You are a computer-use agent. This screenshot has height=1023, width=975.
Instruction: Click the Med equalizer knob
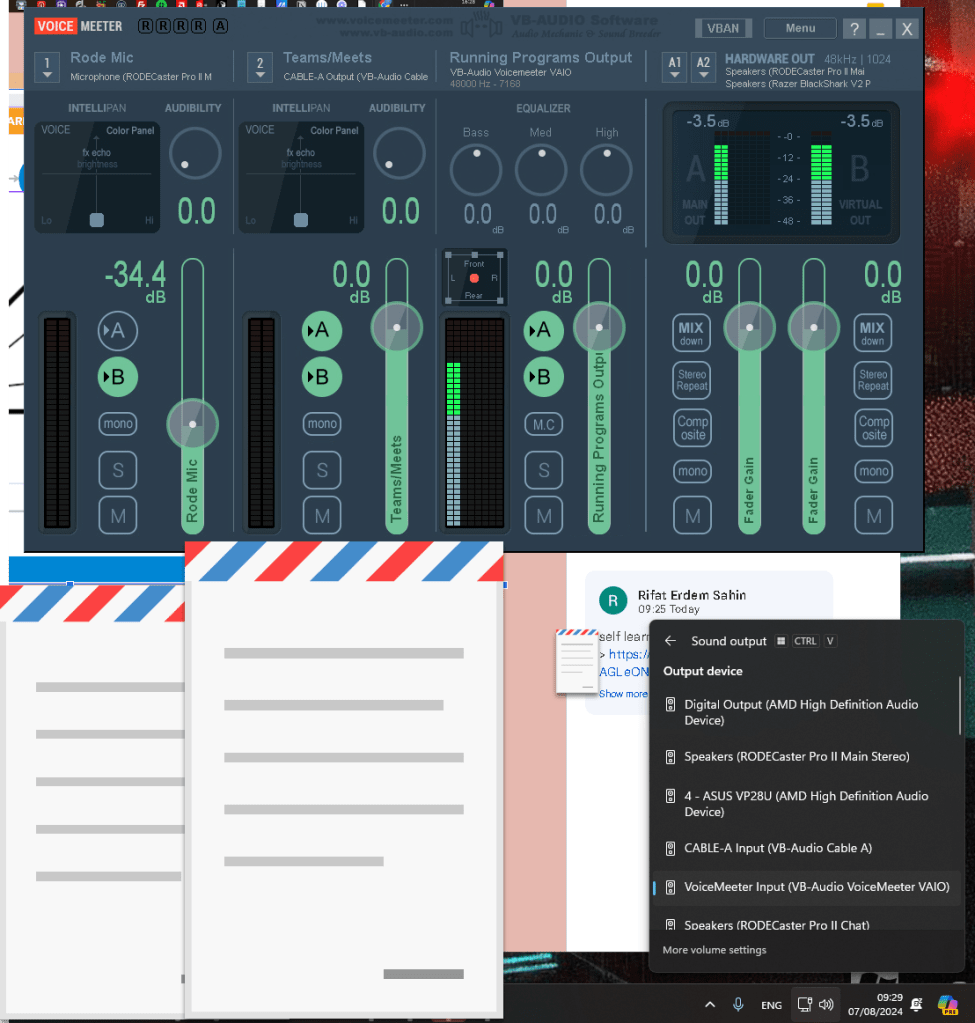541,170
